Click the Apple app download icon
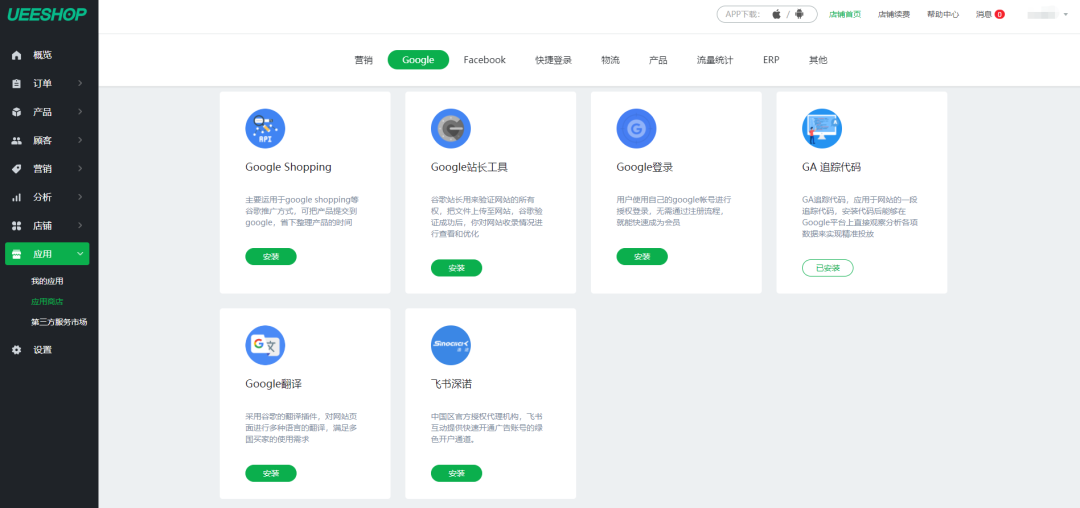Screen dimensions: 1080x508 776,14
